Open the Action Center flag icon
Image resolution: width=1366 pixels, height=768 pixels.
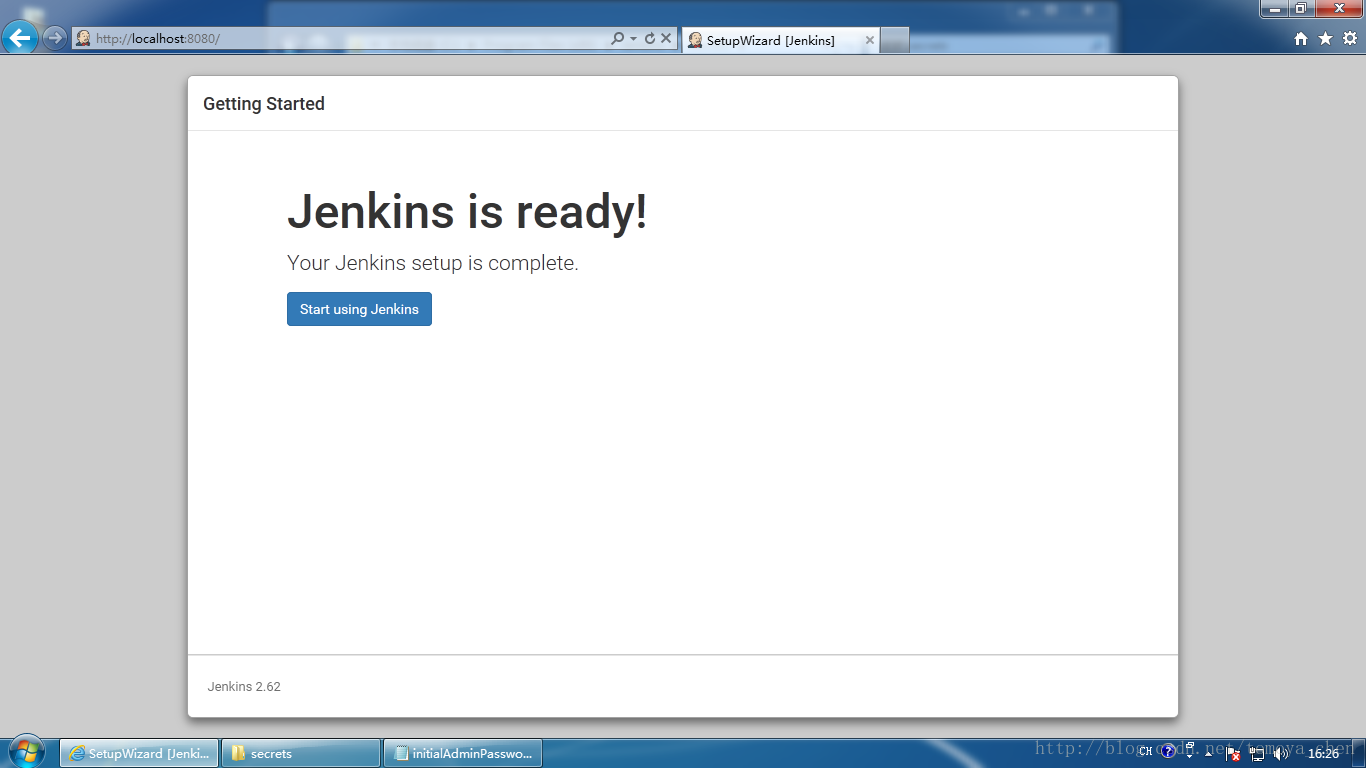click(1233, 753)
